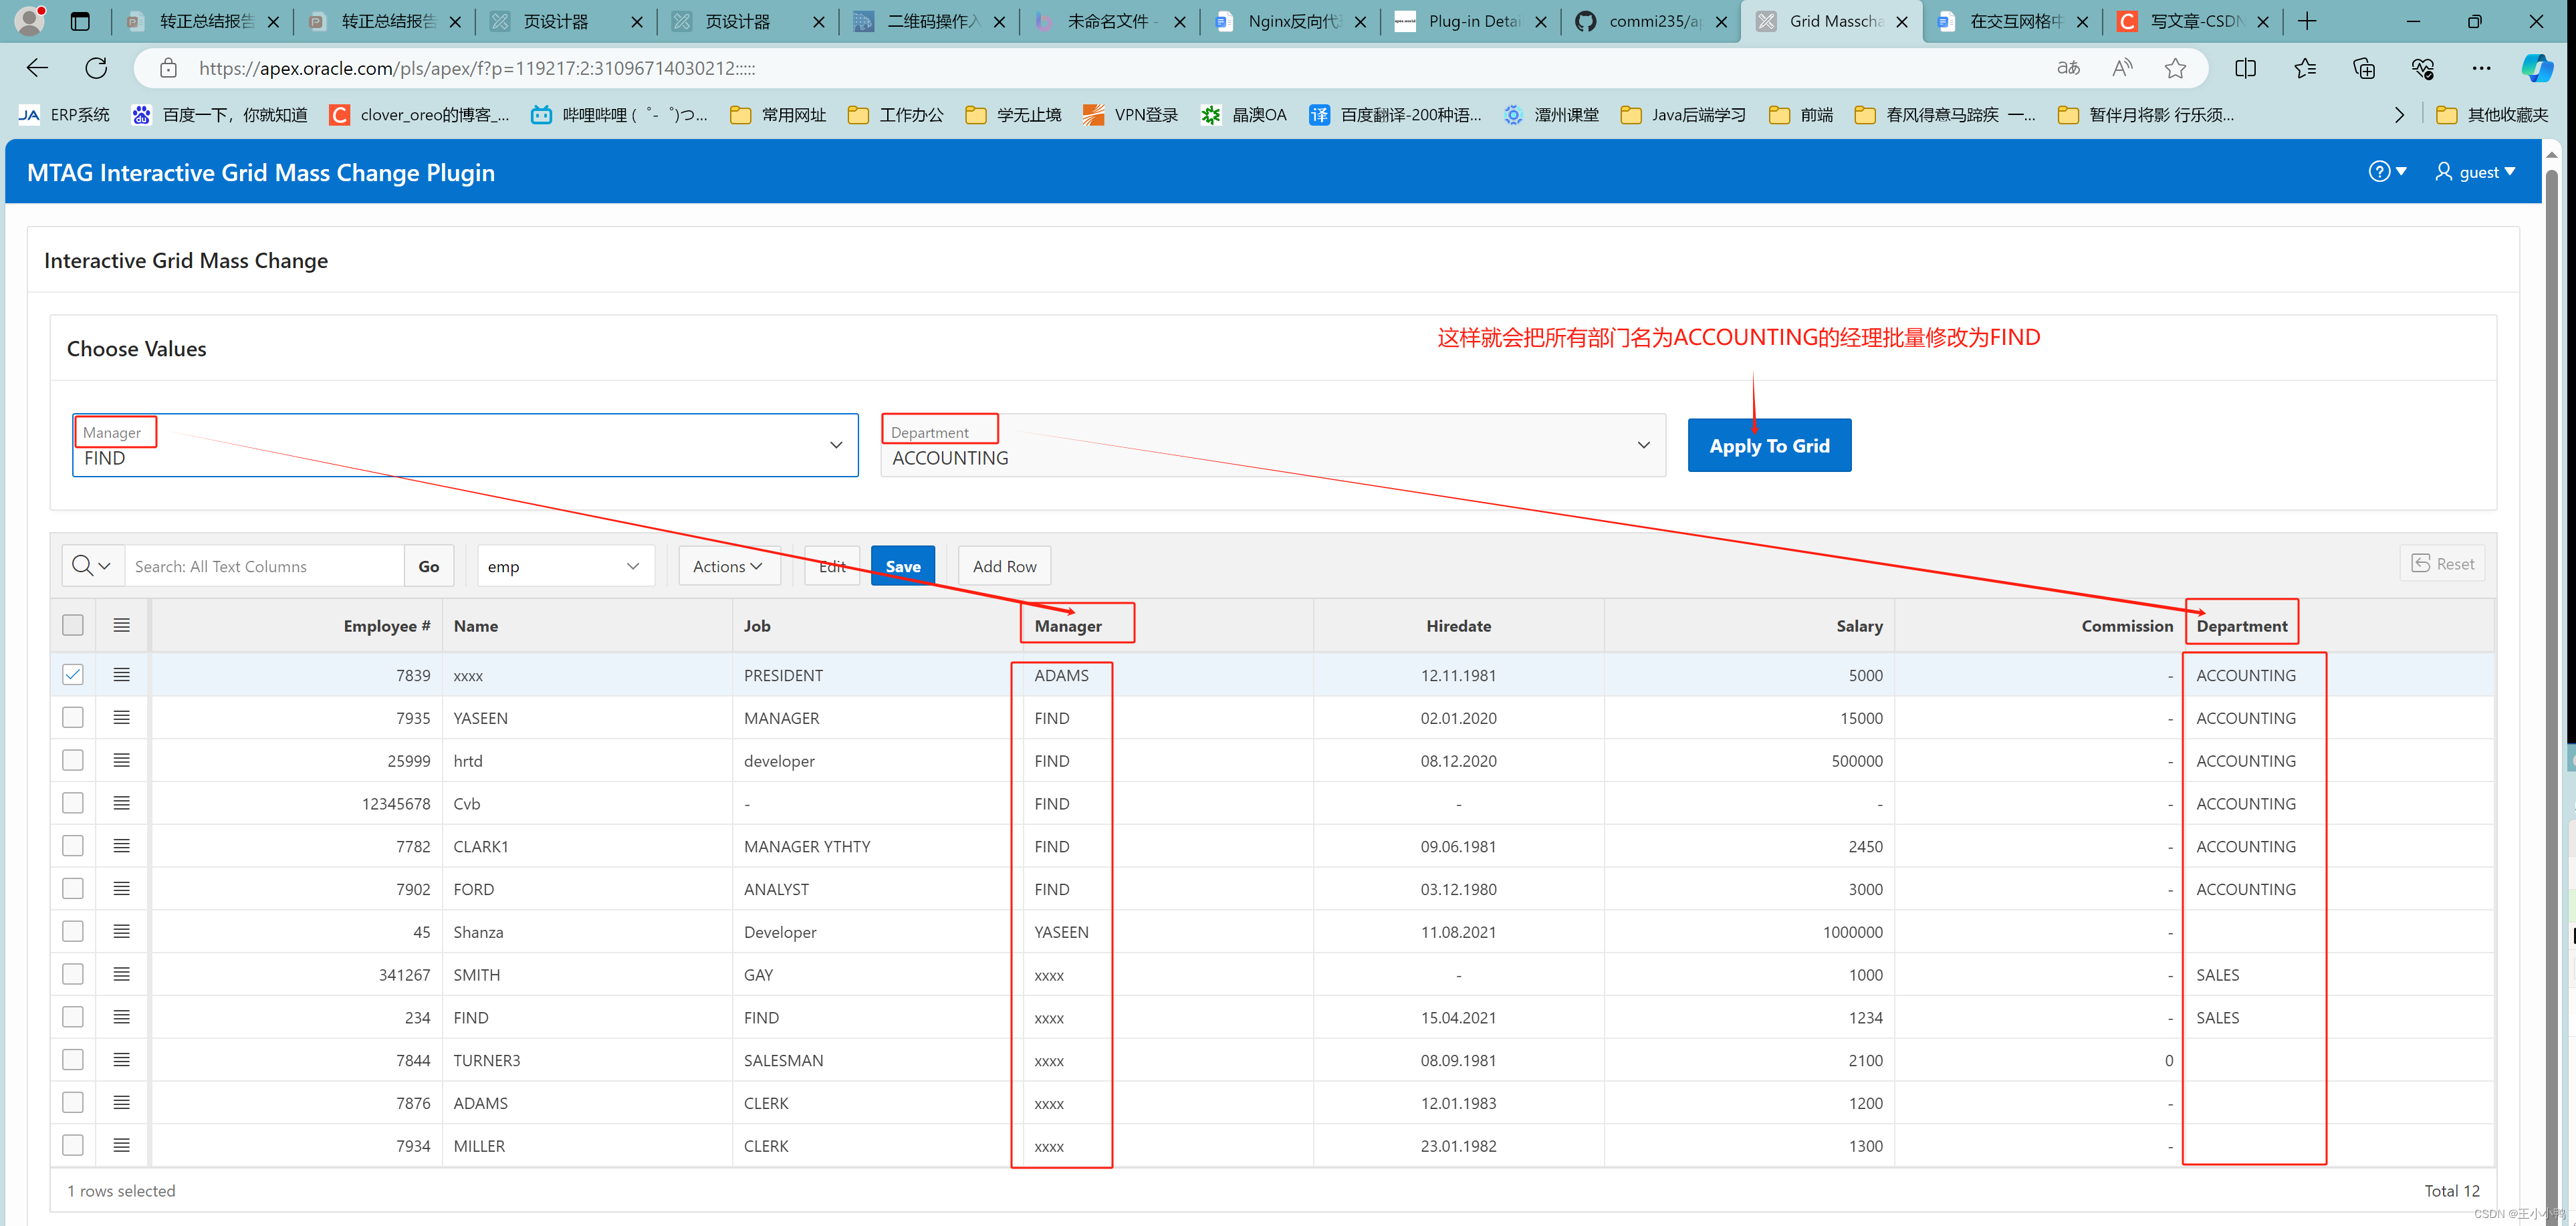This screenshot has height=1226, width=2576.
Task: Expand the Department dropdown showing ACCOUNTING
Action: (1643, 445)
